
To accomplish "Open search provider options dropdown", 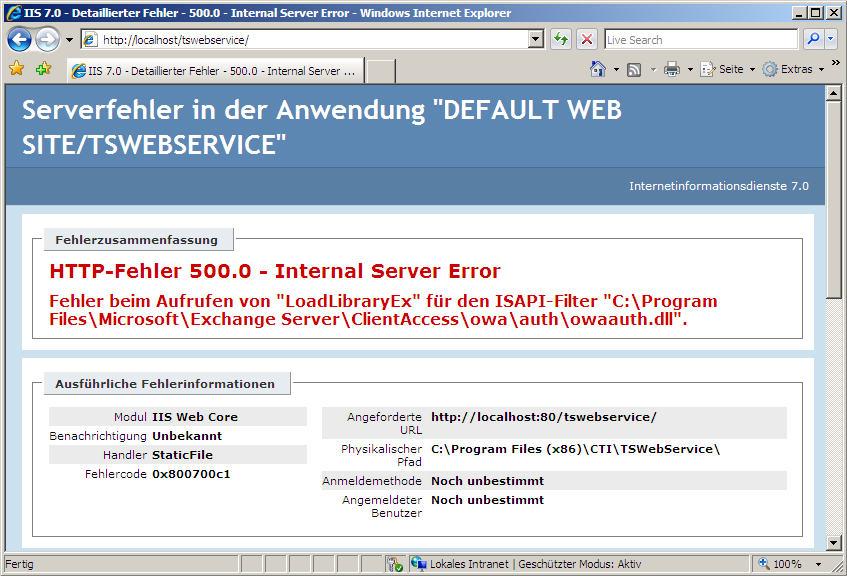I will coord(831,40).
